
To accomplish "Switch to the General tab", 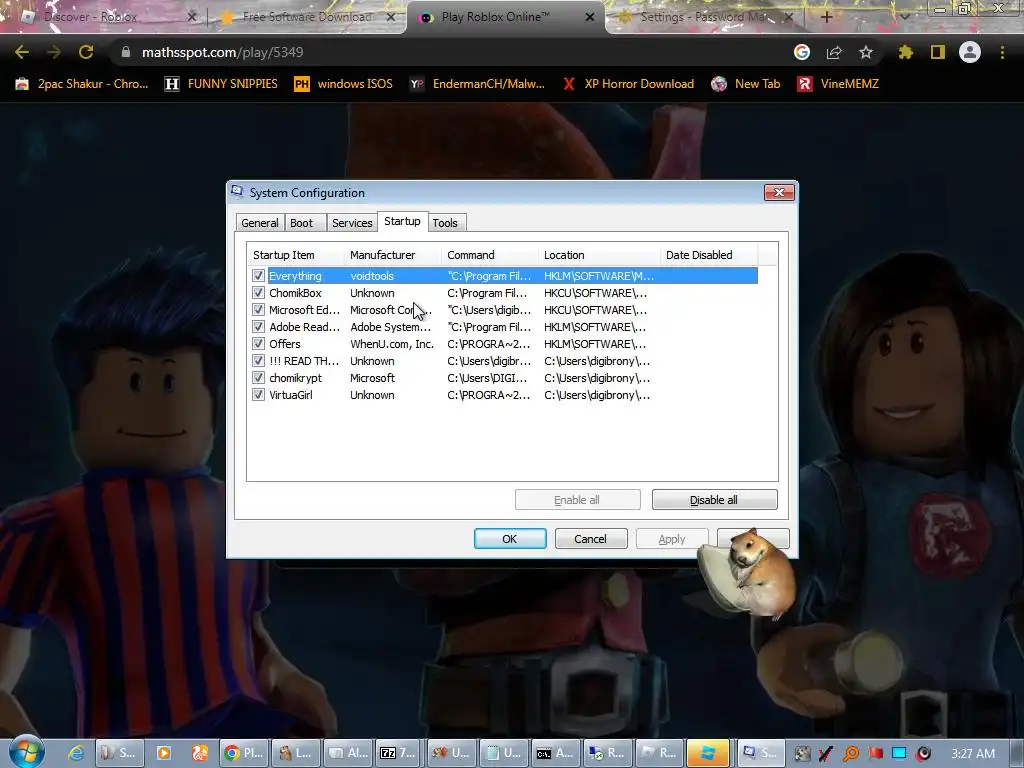I will pyautogui.click(x=260, y=223).
